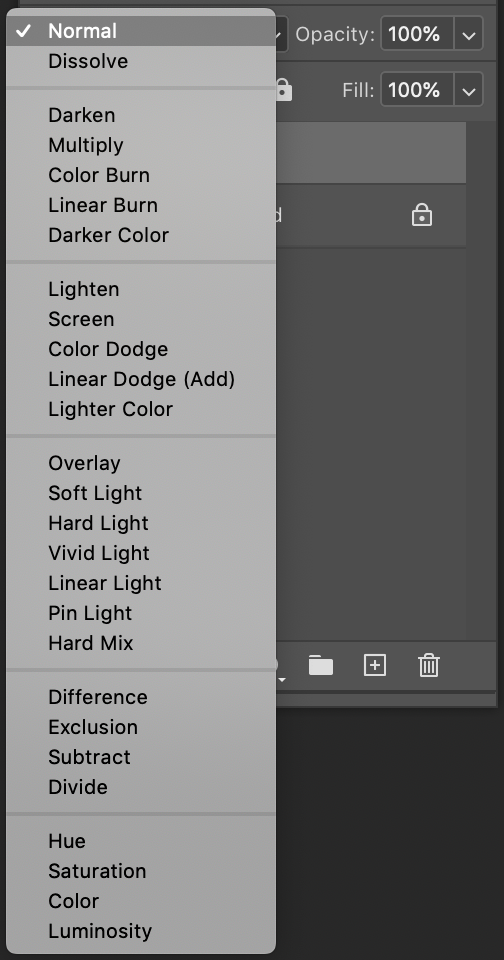Click the lock-all icon beside Fill

click(x=283, y=89)
